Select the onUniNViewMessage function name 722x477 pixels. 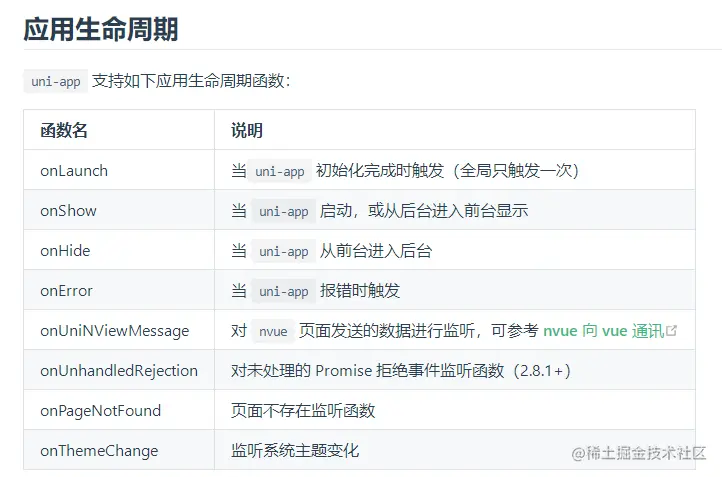click(x=114, y=331)
